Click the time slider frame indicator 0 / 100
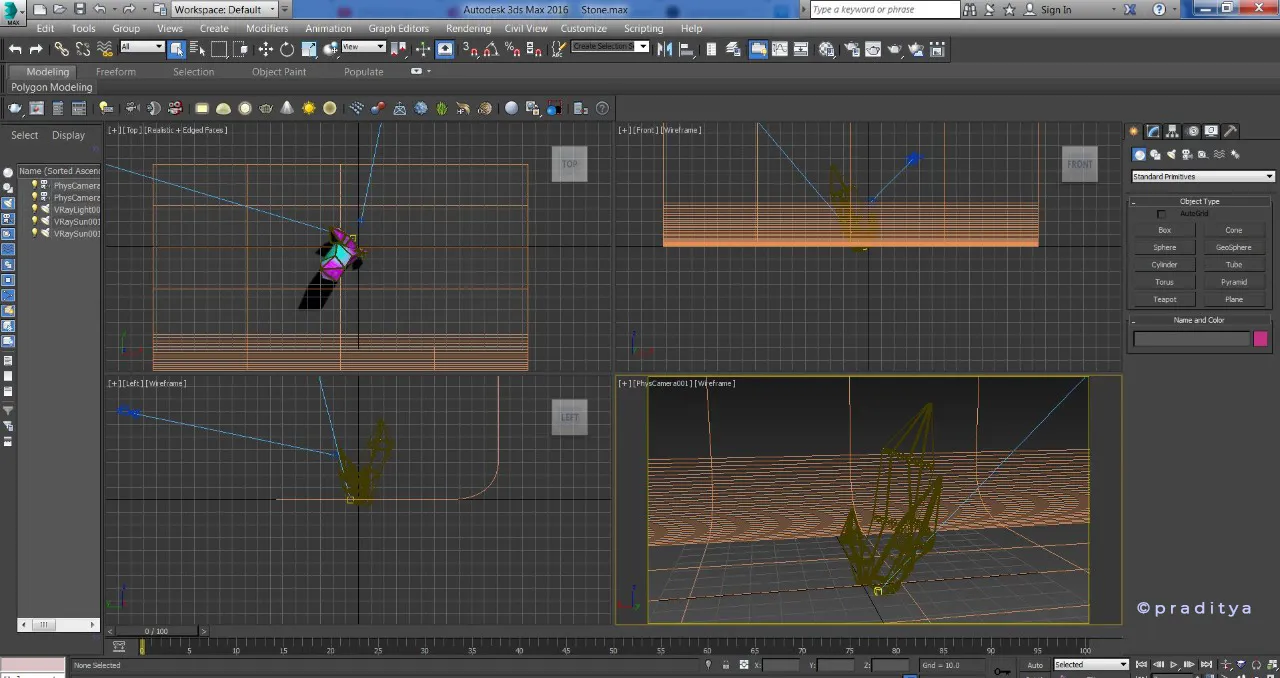 tap(156, 631)
